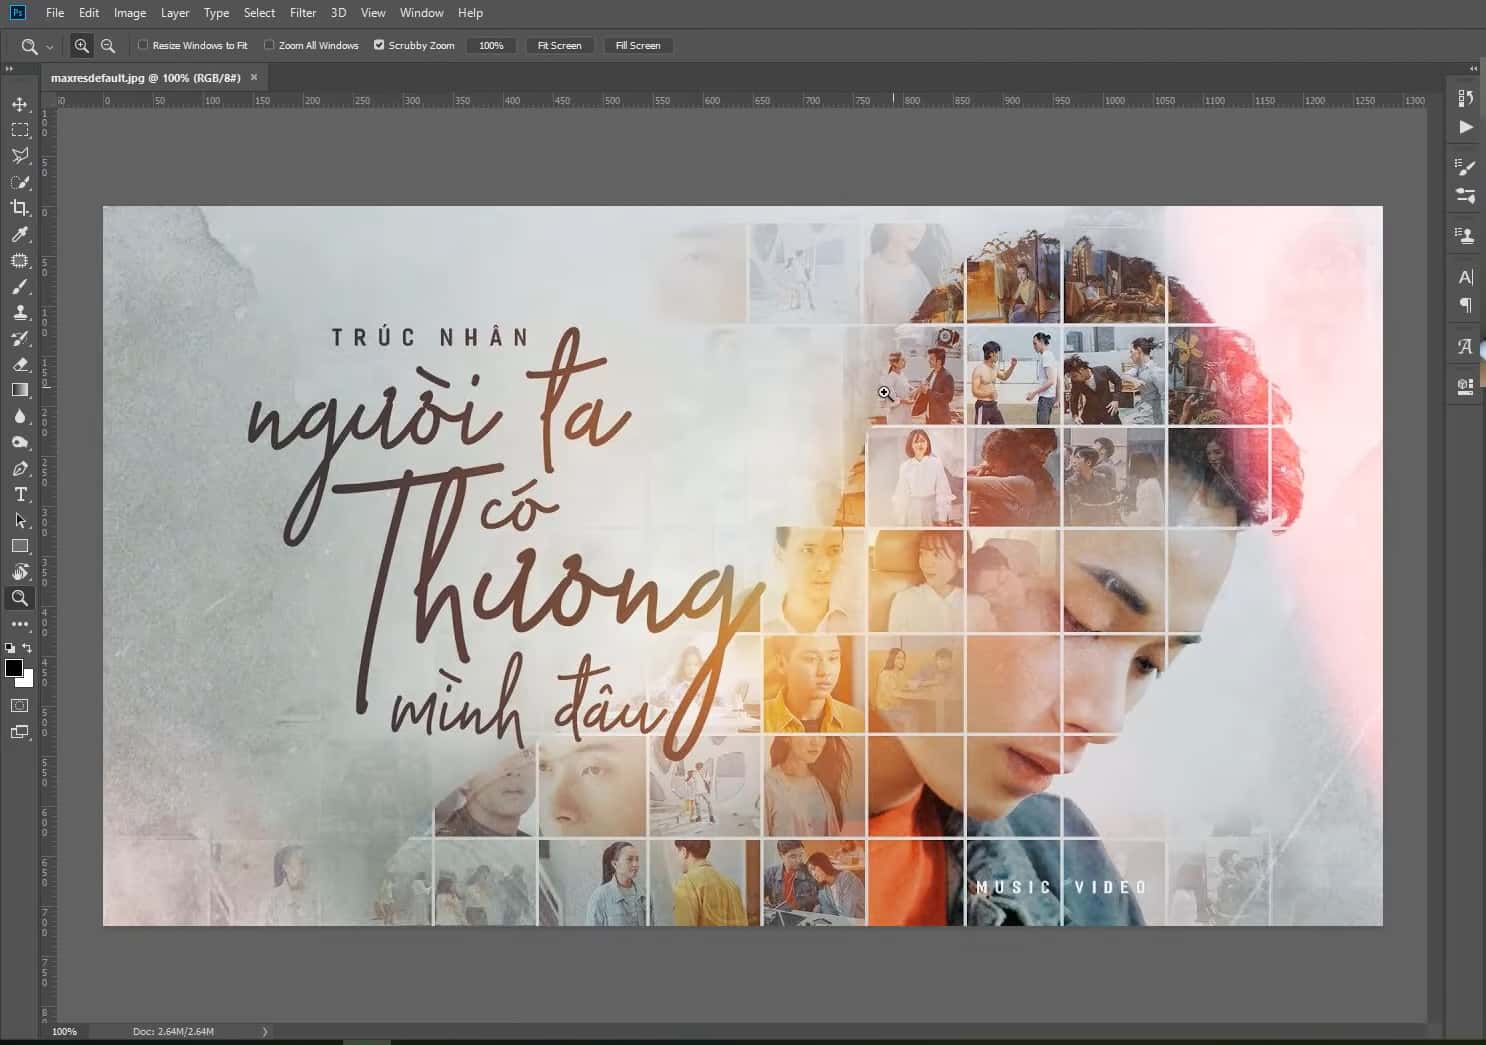Open the Layer menu
Screen dimensions: 1486x1045
[x=175, y=13]
